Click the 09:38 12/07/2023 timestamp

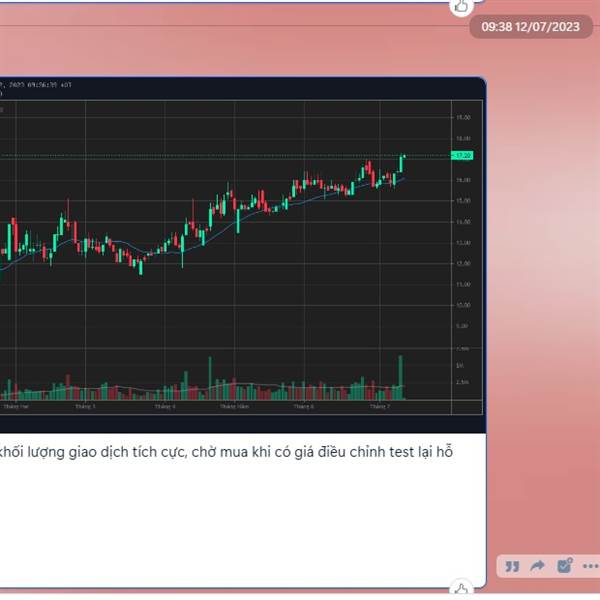click(x=531, y=27)
